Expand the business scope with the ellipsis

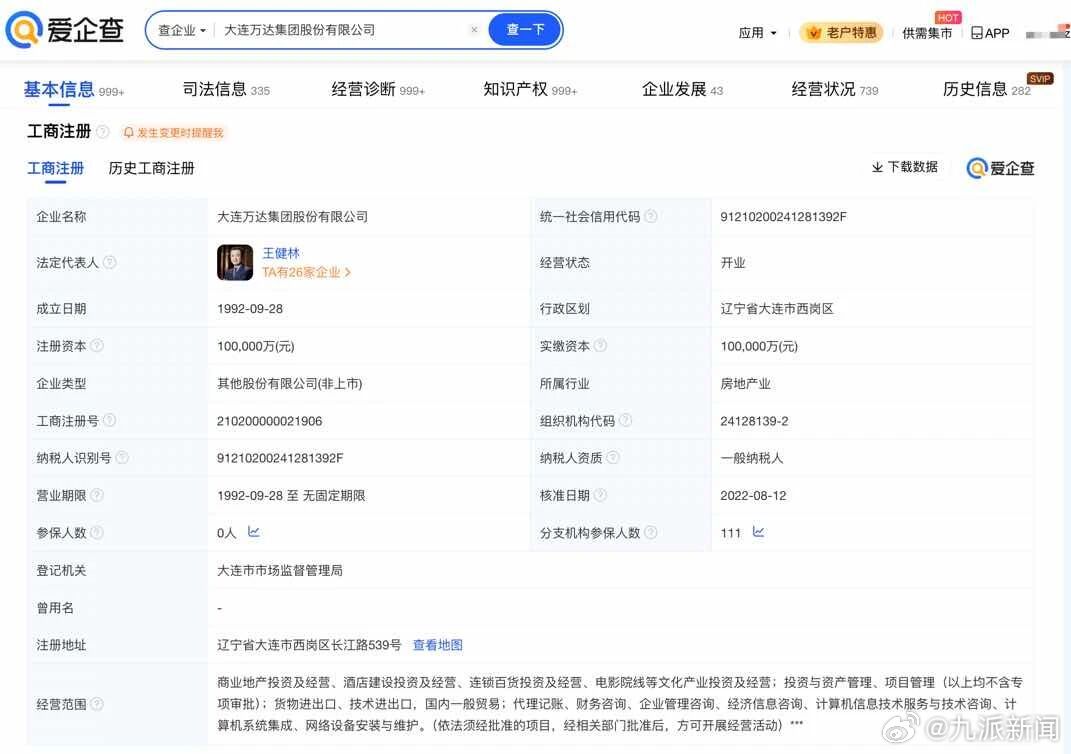pos(796,723)
